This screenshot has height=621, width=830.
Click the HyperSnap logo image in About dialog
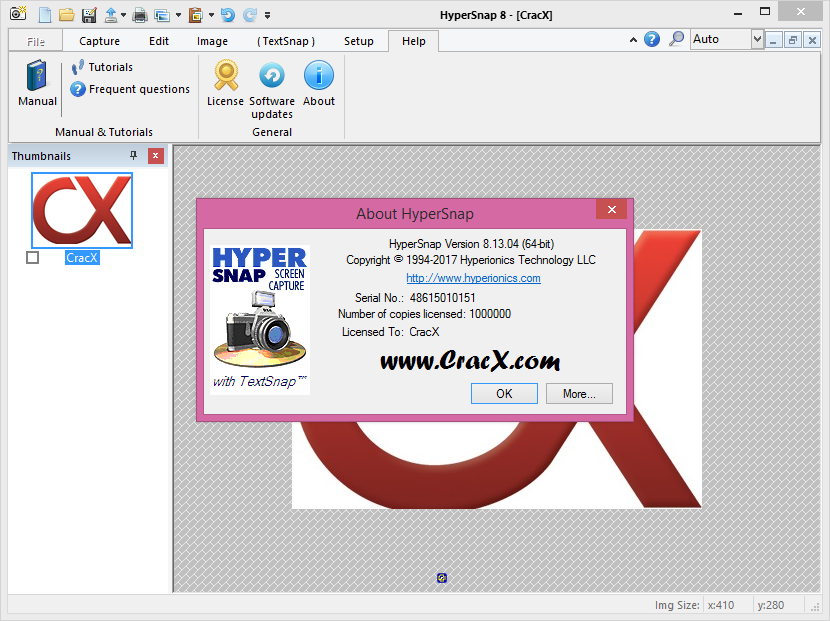click(259, 320)
